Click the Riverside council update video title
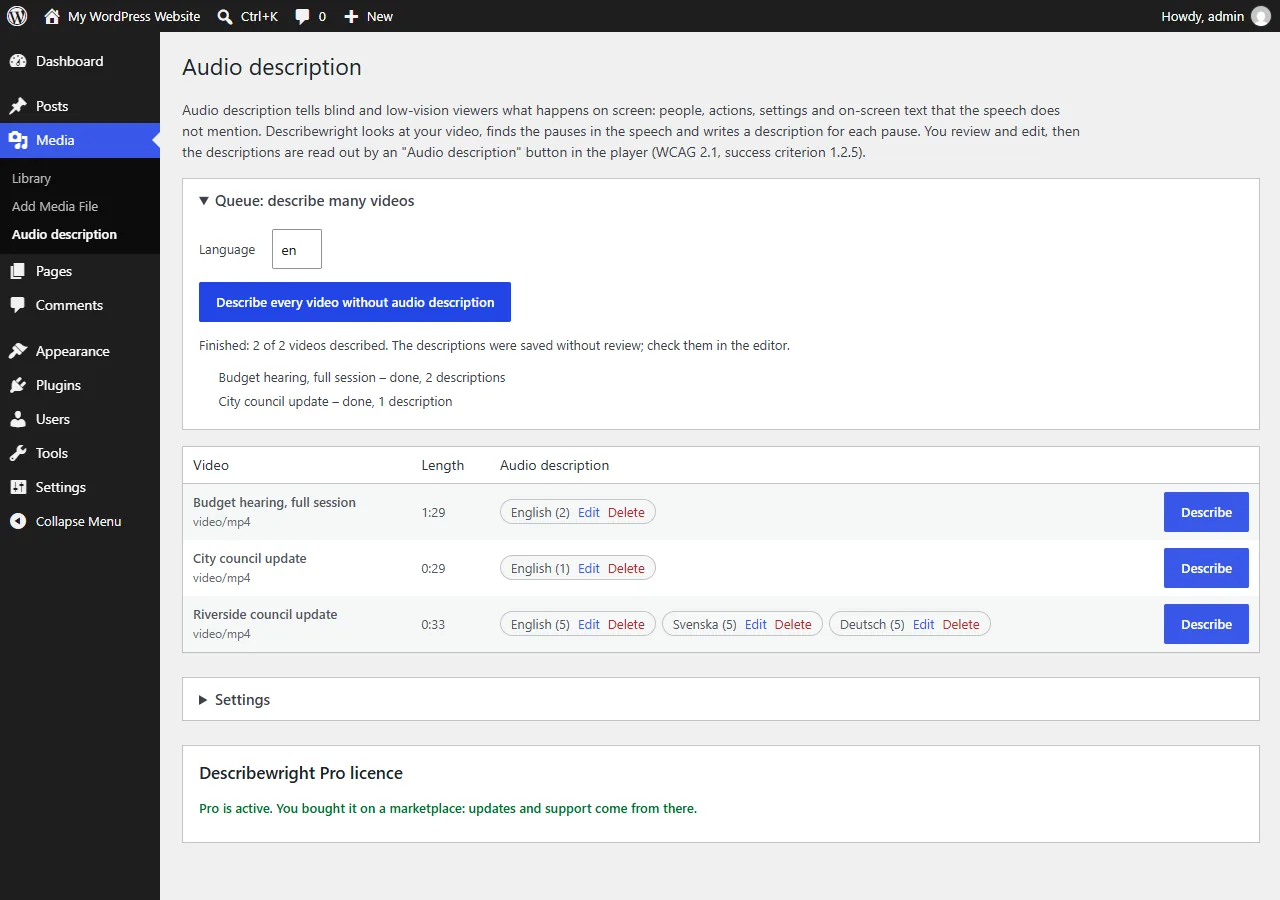 tap(265, 614)
